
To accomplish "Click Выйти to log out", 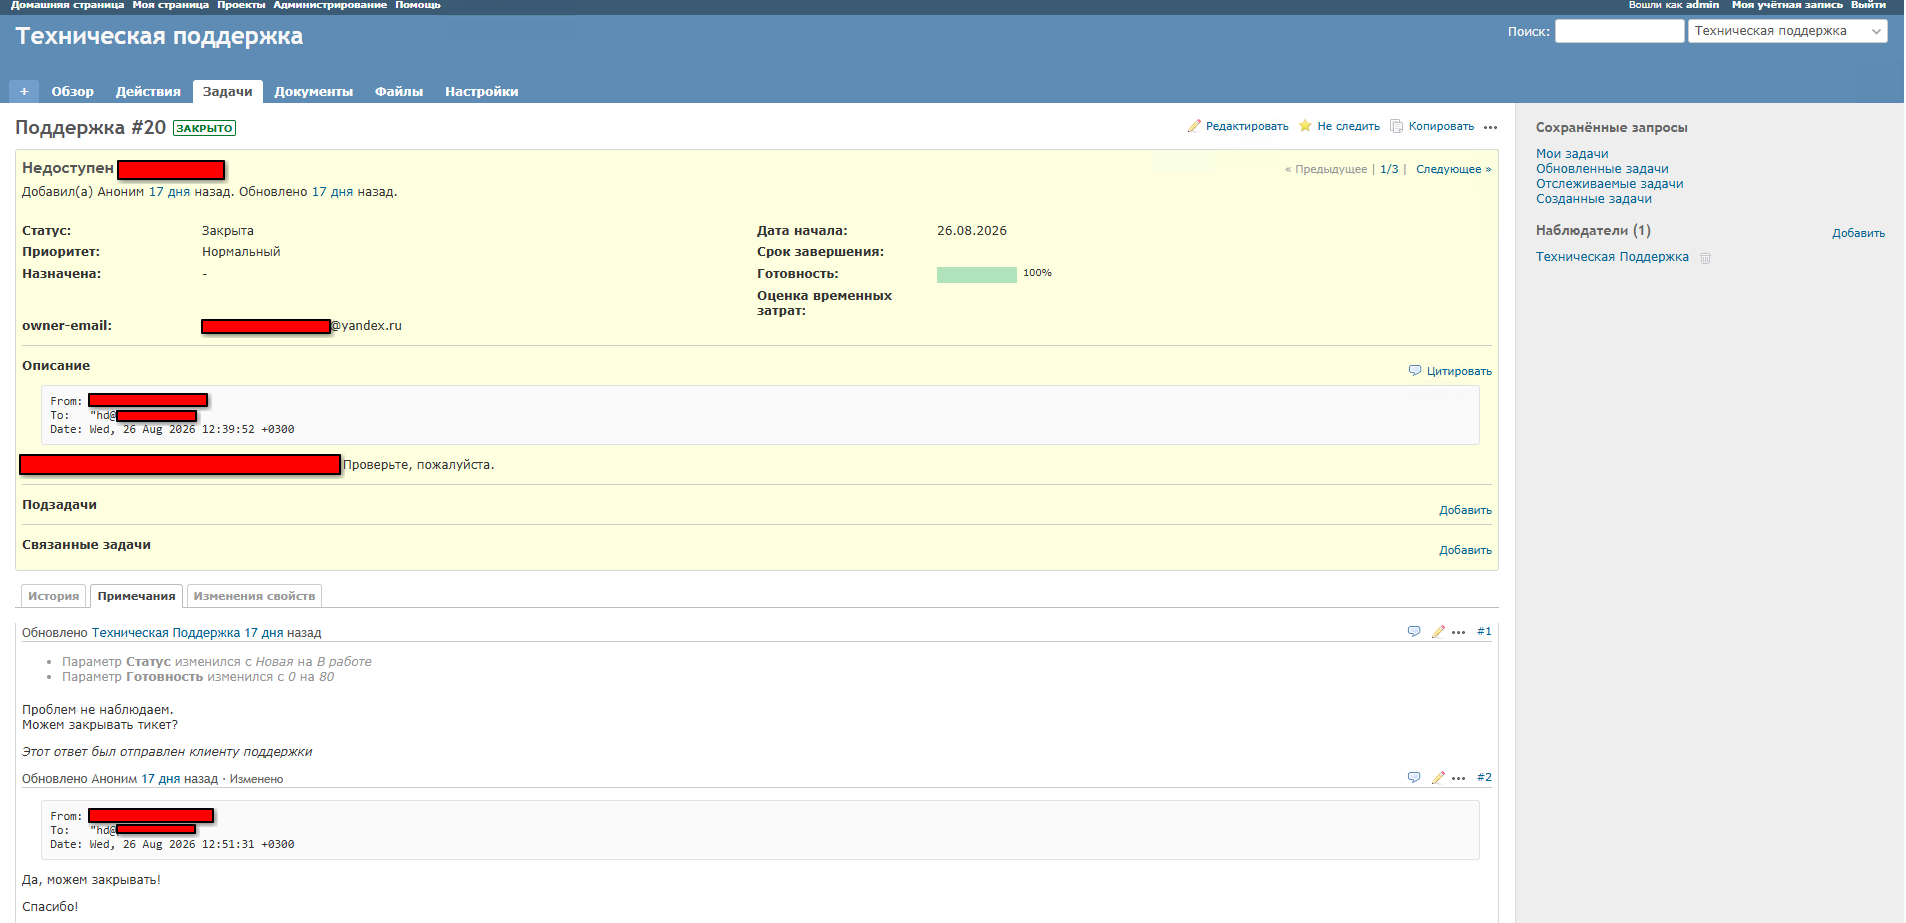I will tap(1868, 5).
